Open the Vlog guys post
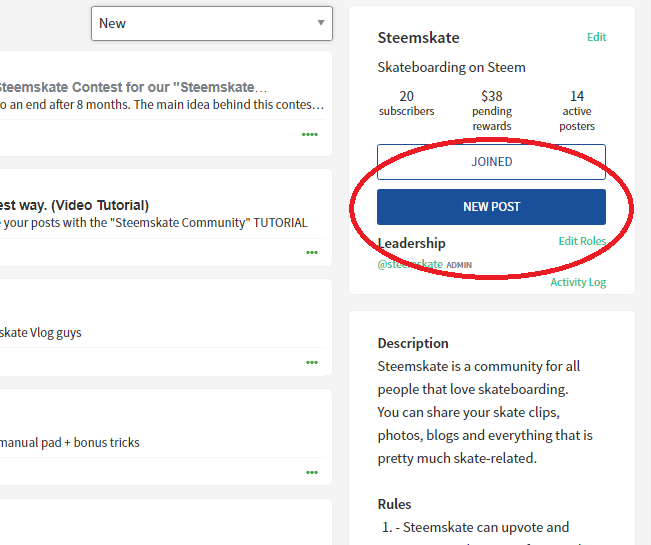Image resolution: width=651 pixels, height=545 pixels. pos(41,333)
